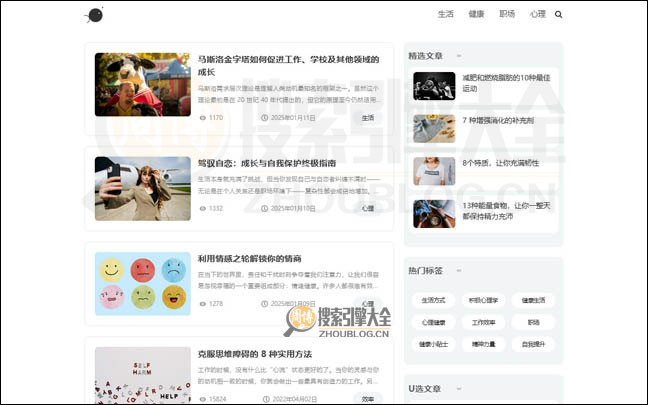
Task: Click the site logo in the header
Action: [x=94, y=15]
